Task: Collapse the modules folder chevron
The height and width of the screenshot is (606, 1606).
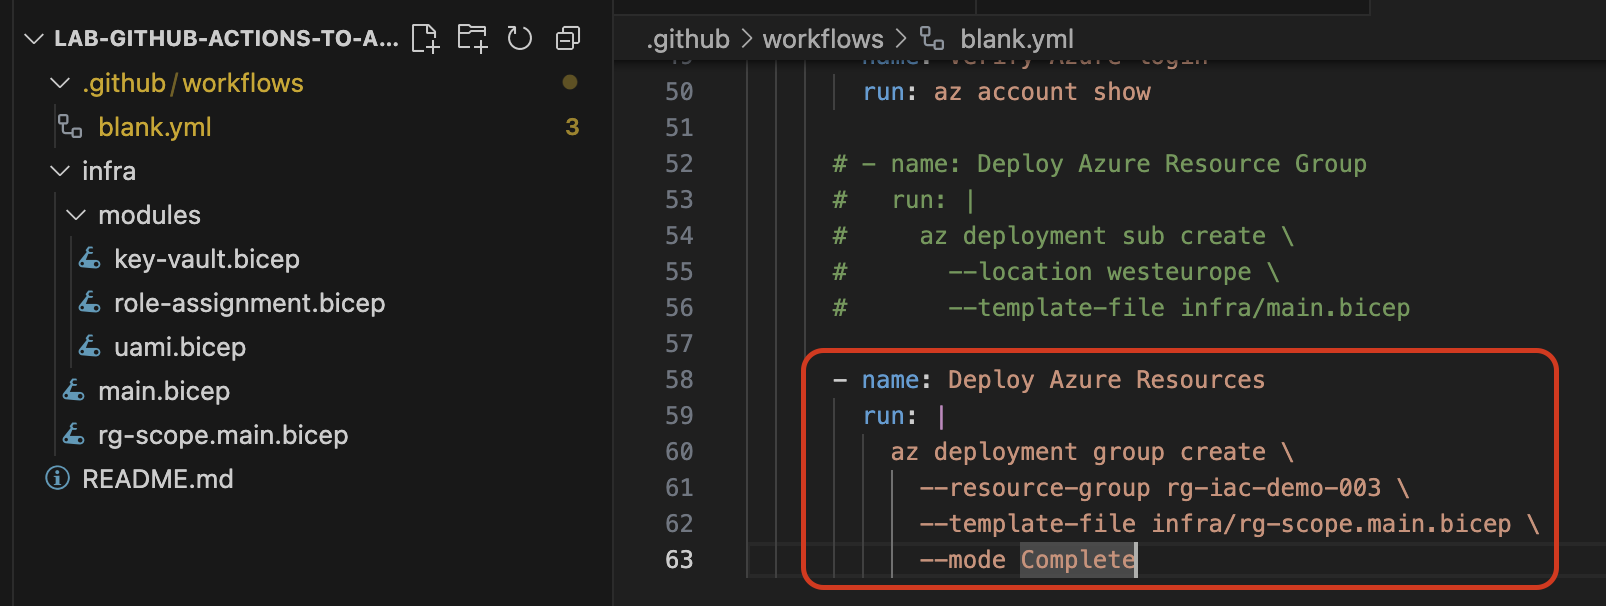Action: 76,215
